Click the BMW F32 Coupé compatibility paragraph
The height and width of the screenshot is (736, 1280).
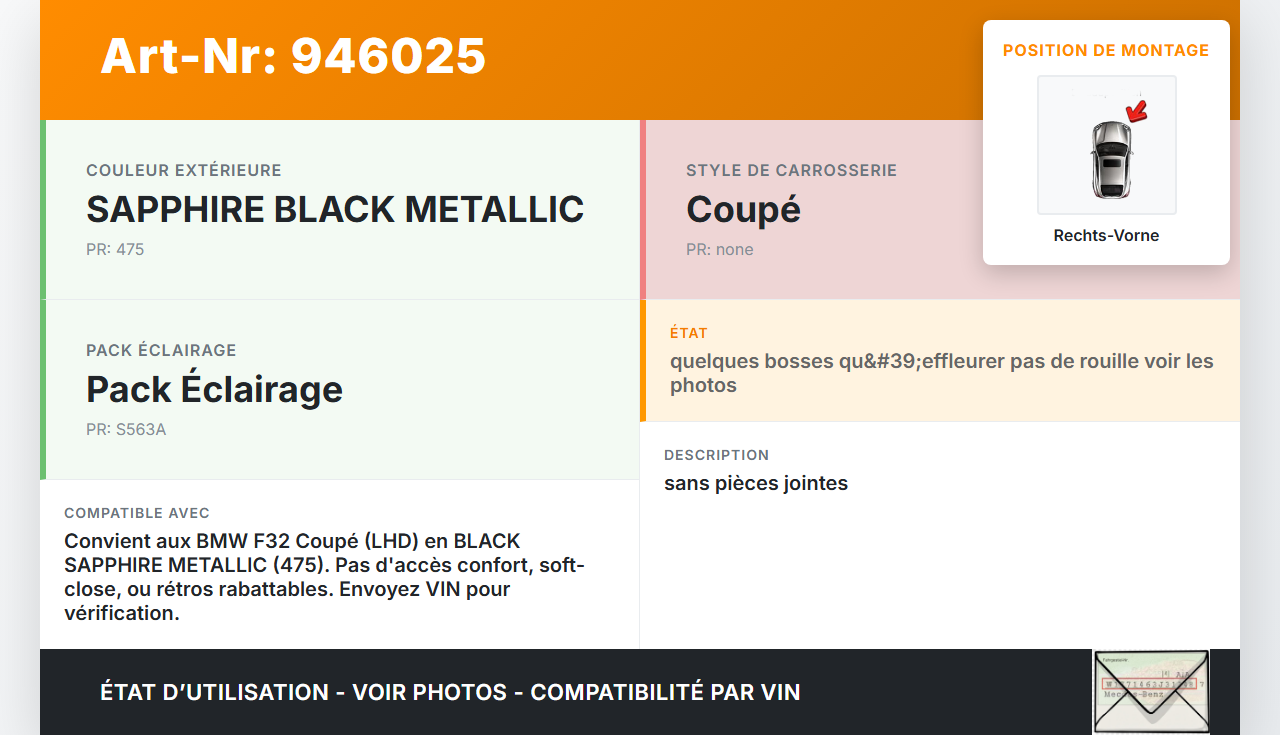click(x=324, y=577)
